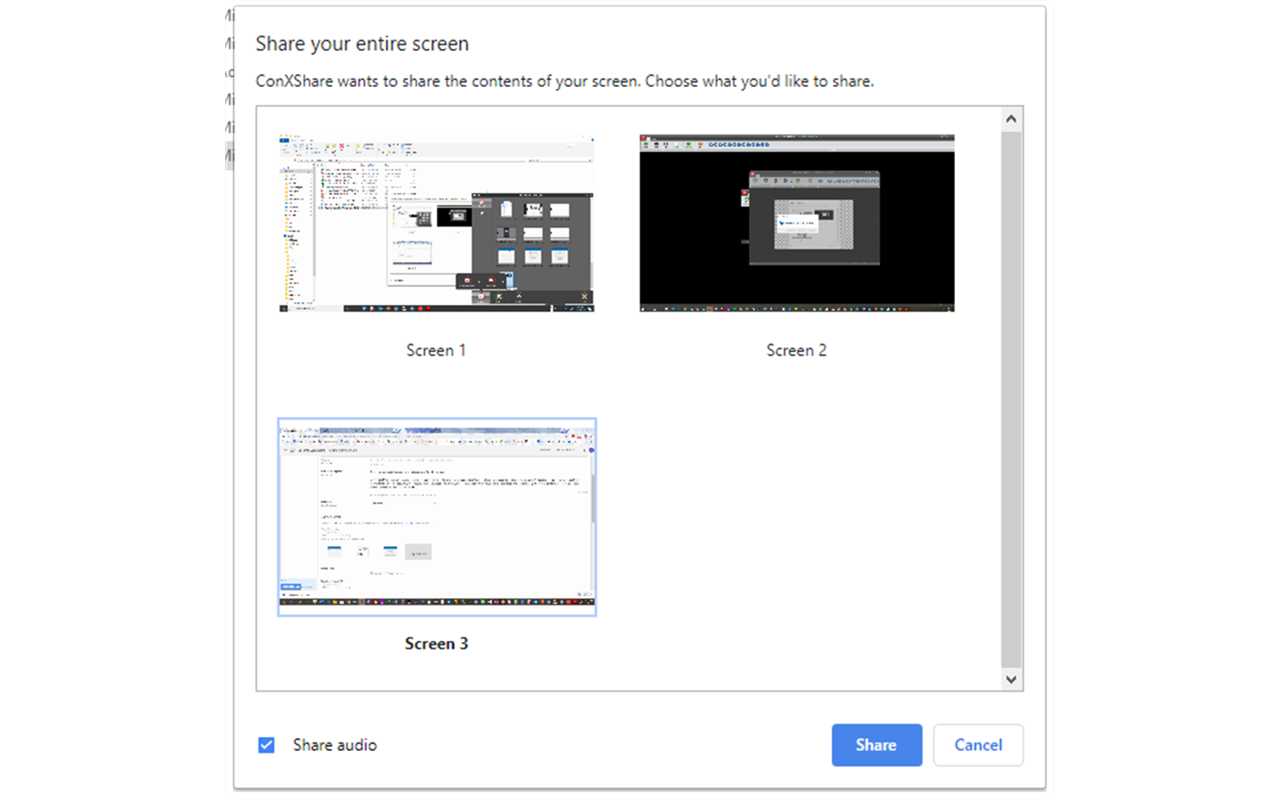Select the Screen 3 thumbnail
This screenshot has width=1280, height=800.
[436, 516]
